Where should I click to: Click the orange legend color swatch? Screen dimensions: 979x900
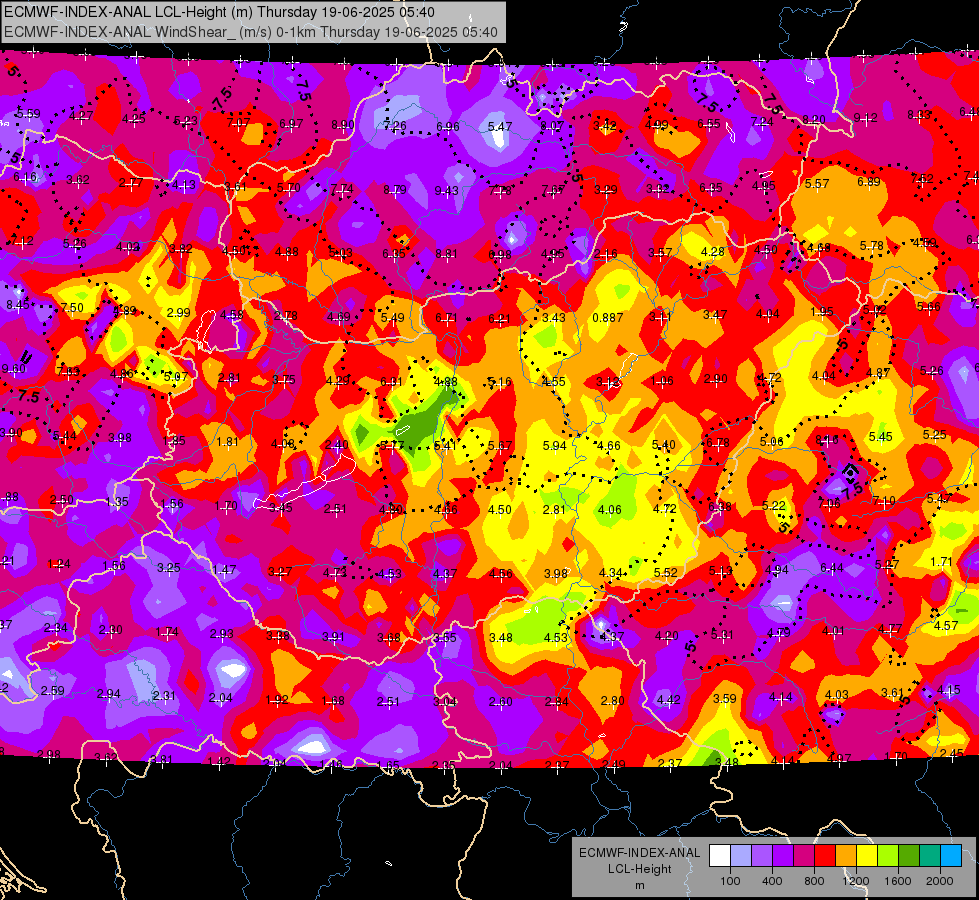(846, 856)
